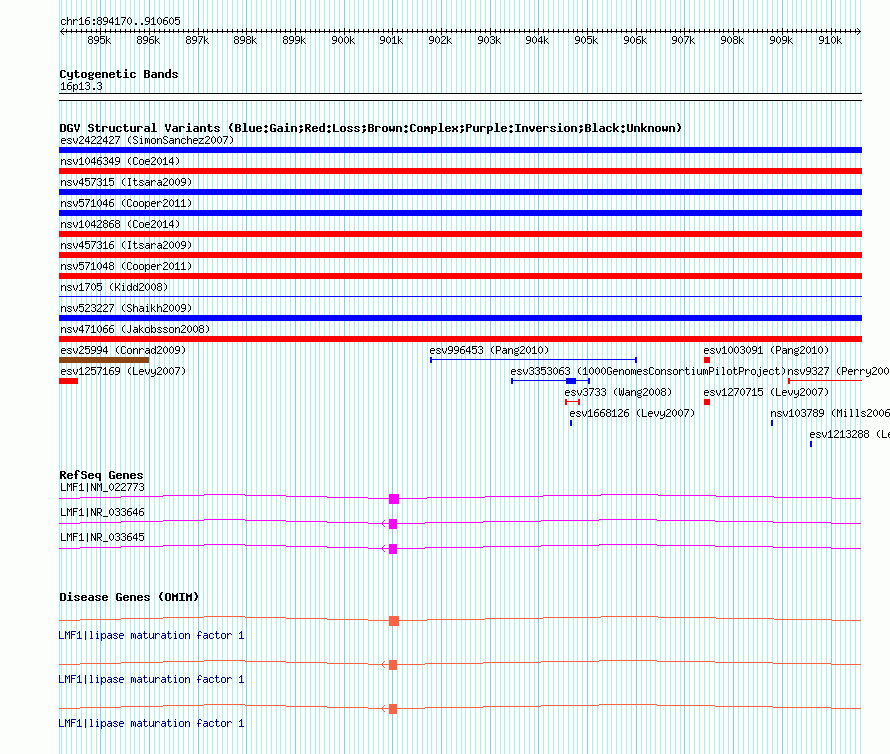
Task: Click the blue esv2422427 SimonSanchez2007 variant bar
Action: (x=460, y=150)
